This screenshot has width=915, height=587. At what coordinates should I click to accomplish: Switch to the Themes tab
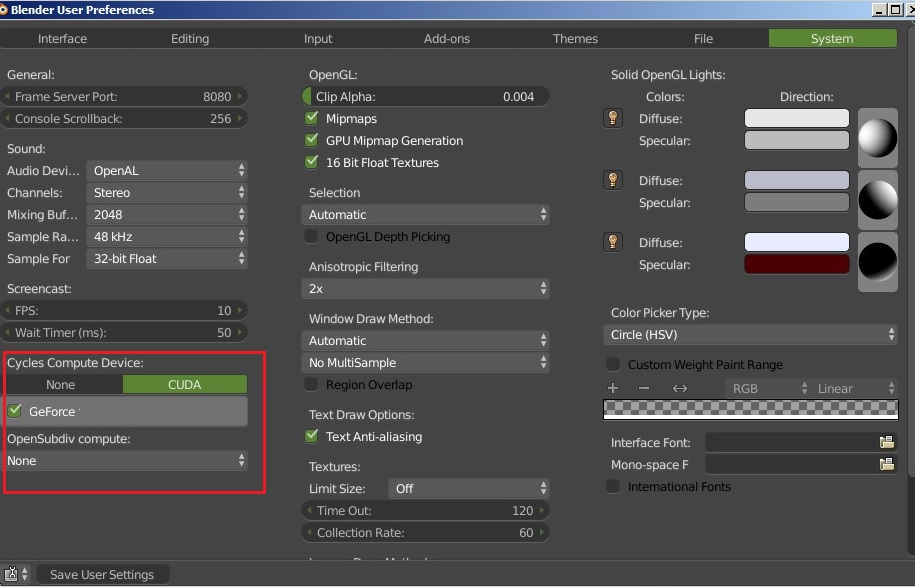pos(575,38)
